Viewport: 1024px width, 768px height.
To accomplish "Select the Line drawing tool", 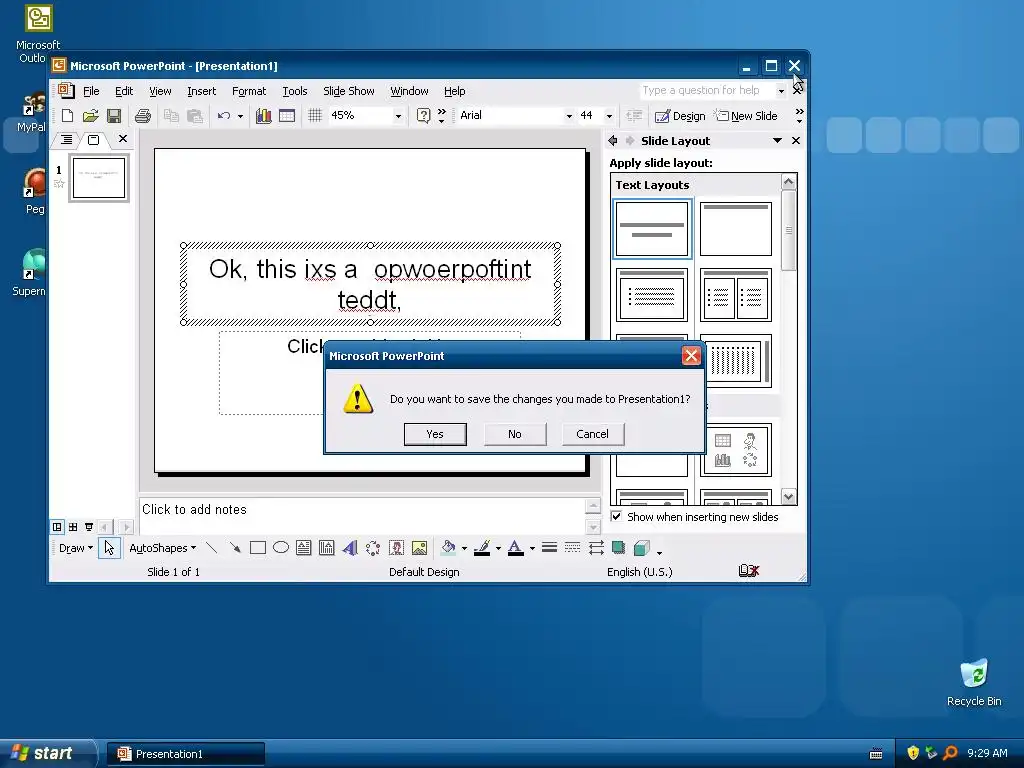I will click(211, 547).
